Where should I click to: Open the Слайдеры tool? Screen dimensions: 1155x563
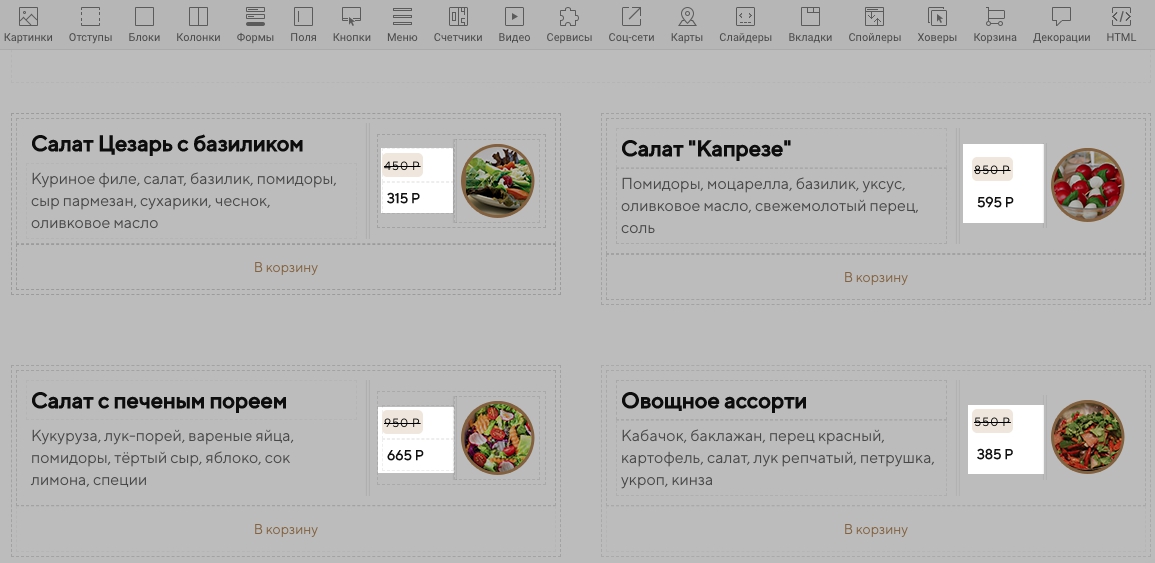(x=745, y=24)
